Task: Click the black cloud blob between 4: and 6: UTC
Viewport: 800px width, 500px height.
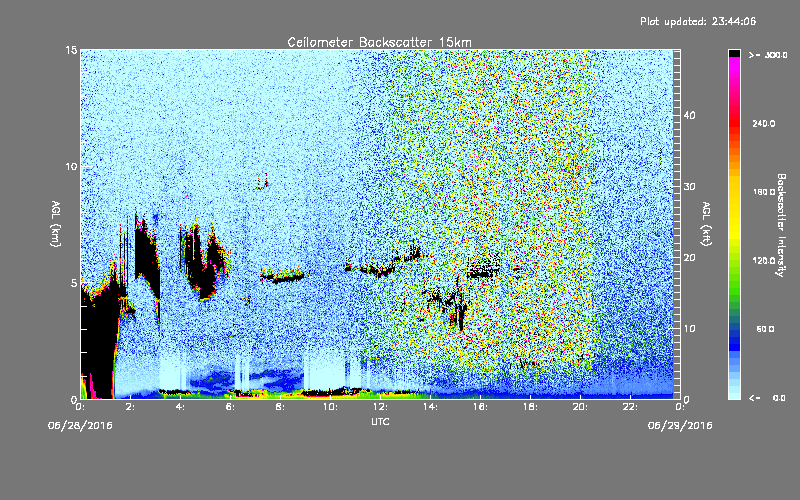Action: 205,265
